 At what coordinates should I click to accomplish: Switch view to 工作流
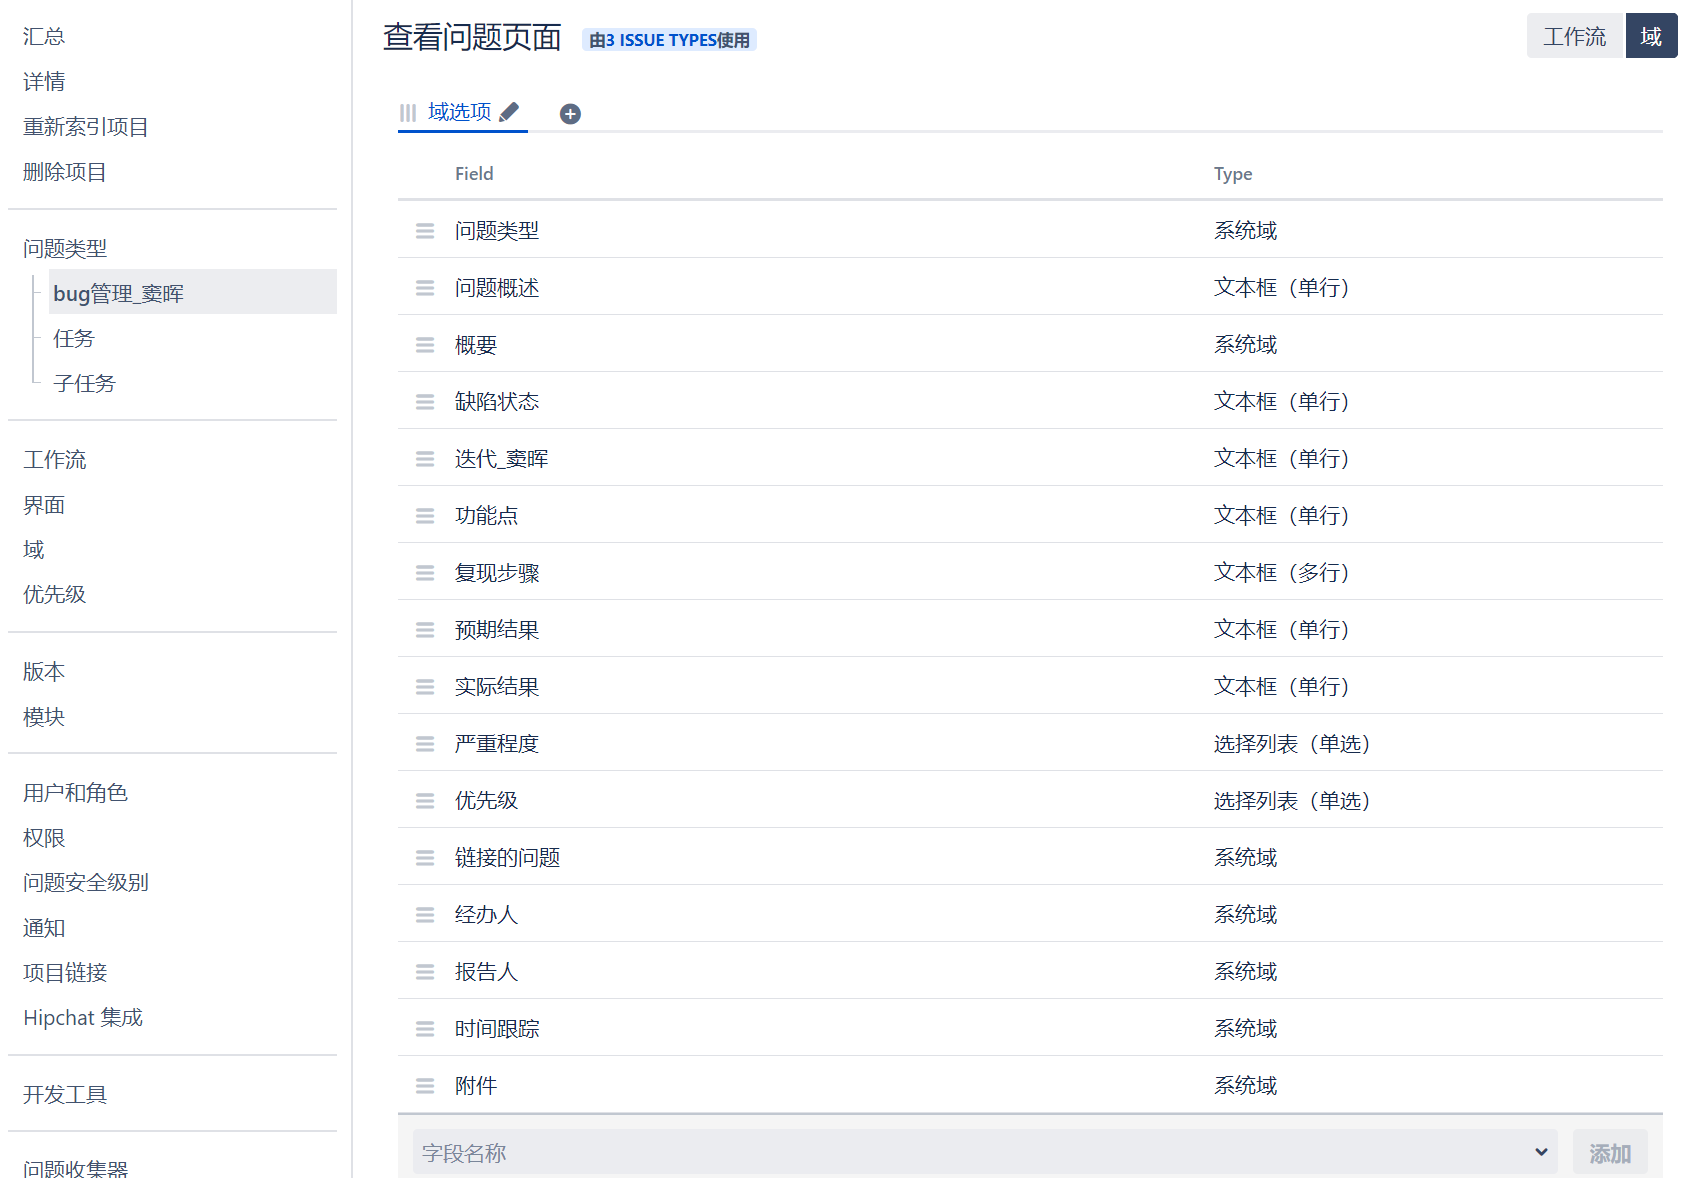click(x=1574, y=36)
